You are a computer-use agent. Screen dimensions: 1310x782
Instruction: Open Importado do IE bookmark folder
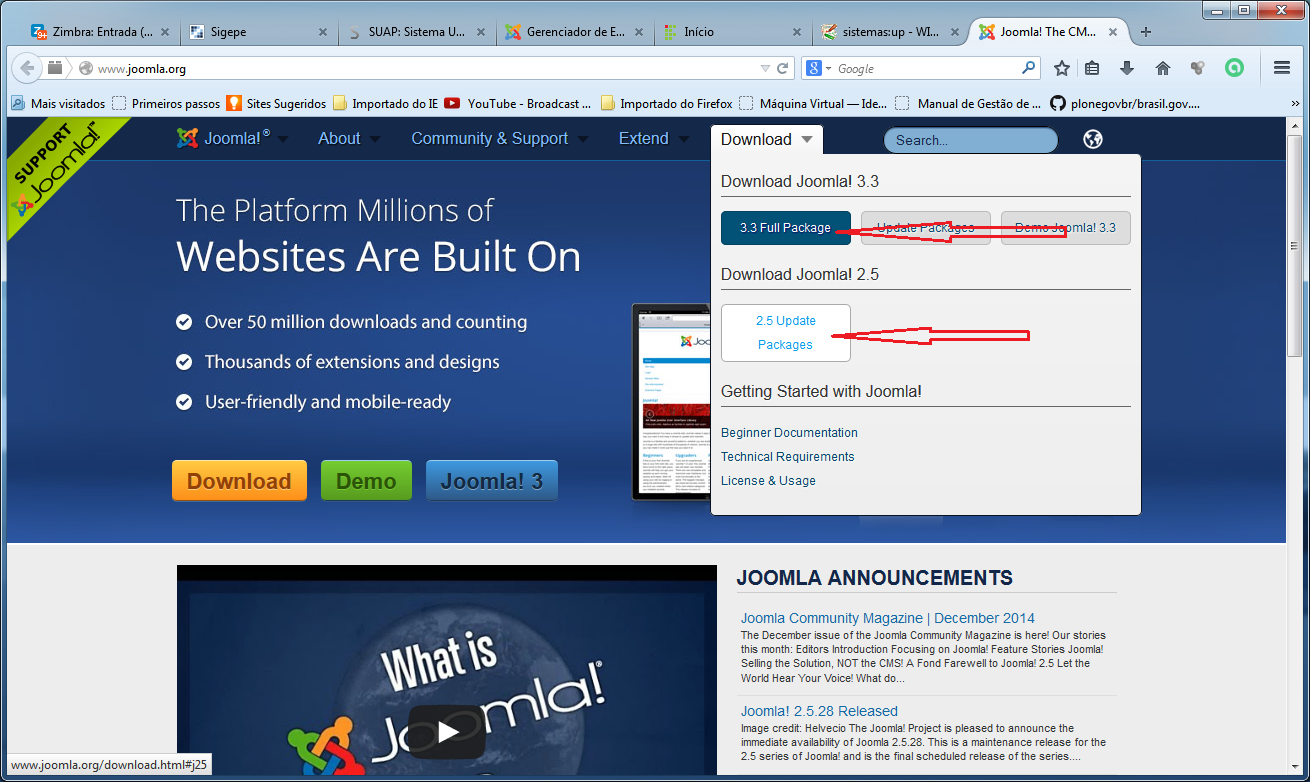pos(385,103)
